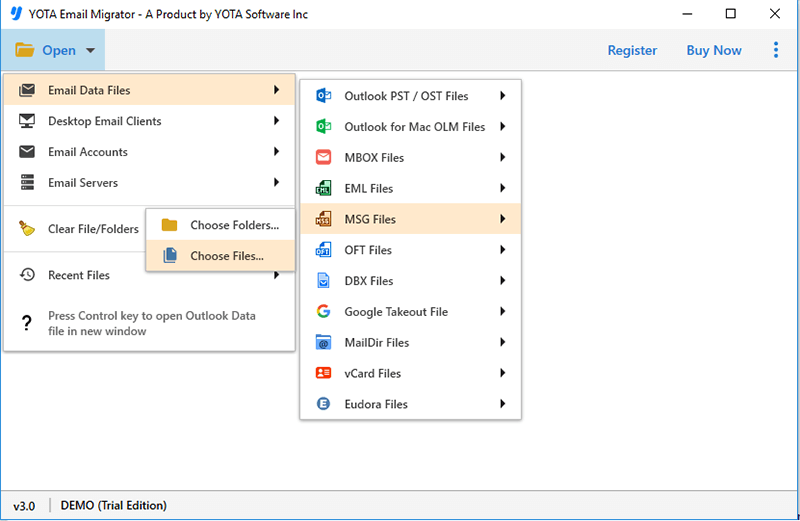This screenshot has height=521, width=800.
Task: Open the three-dot more options menu
Action: point(776,50)
